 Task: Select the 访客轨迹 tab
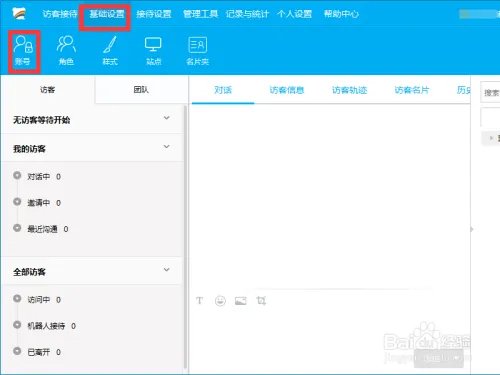(349, 90)
